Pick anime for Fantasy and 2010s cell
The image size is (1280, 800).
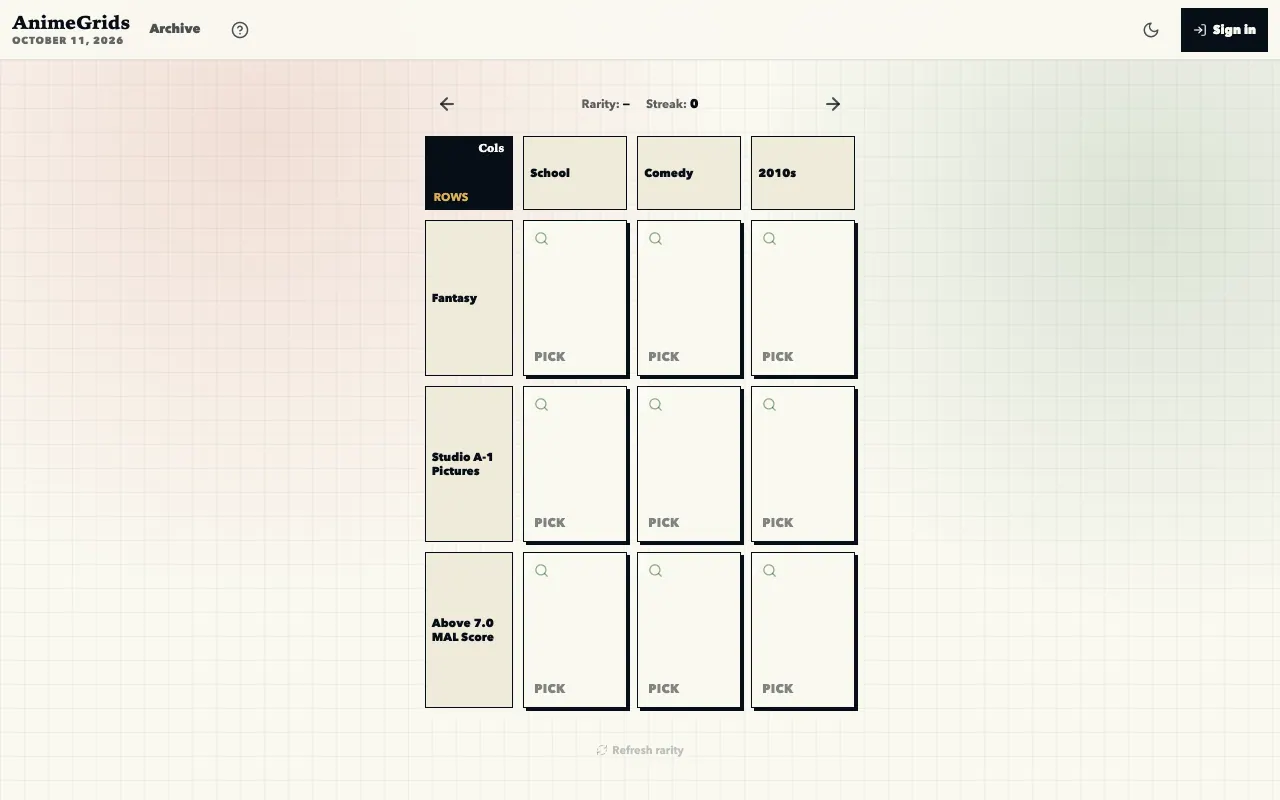click(x=803, y=298)
